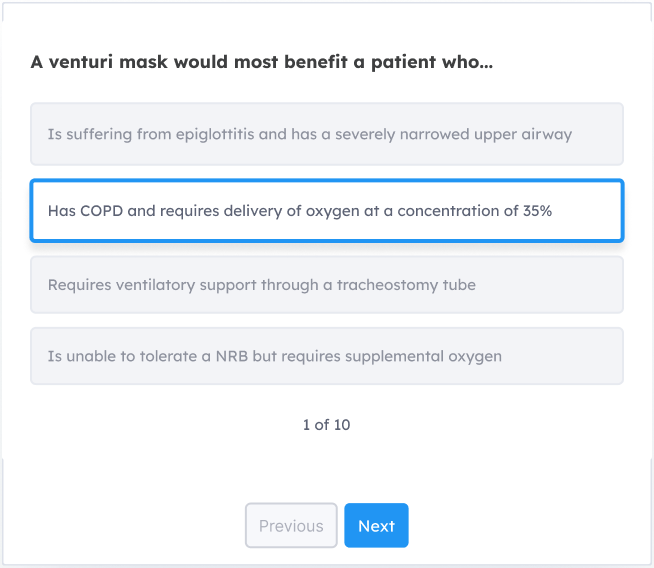Advance to question 2 with Next
Screen dimensions: 654x568
(376, 526)
